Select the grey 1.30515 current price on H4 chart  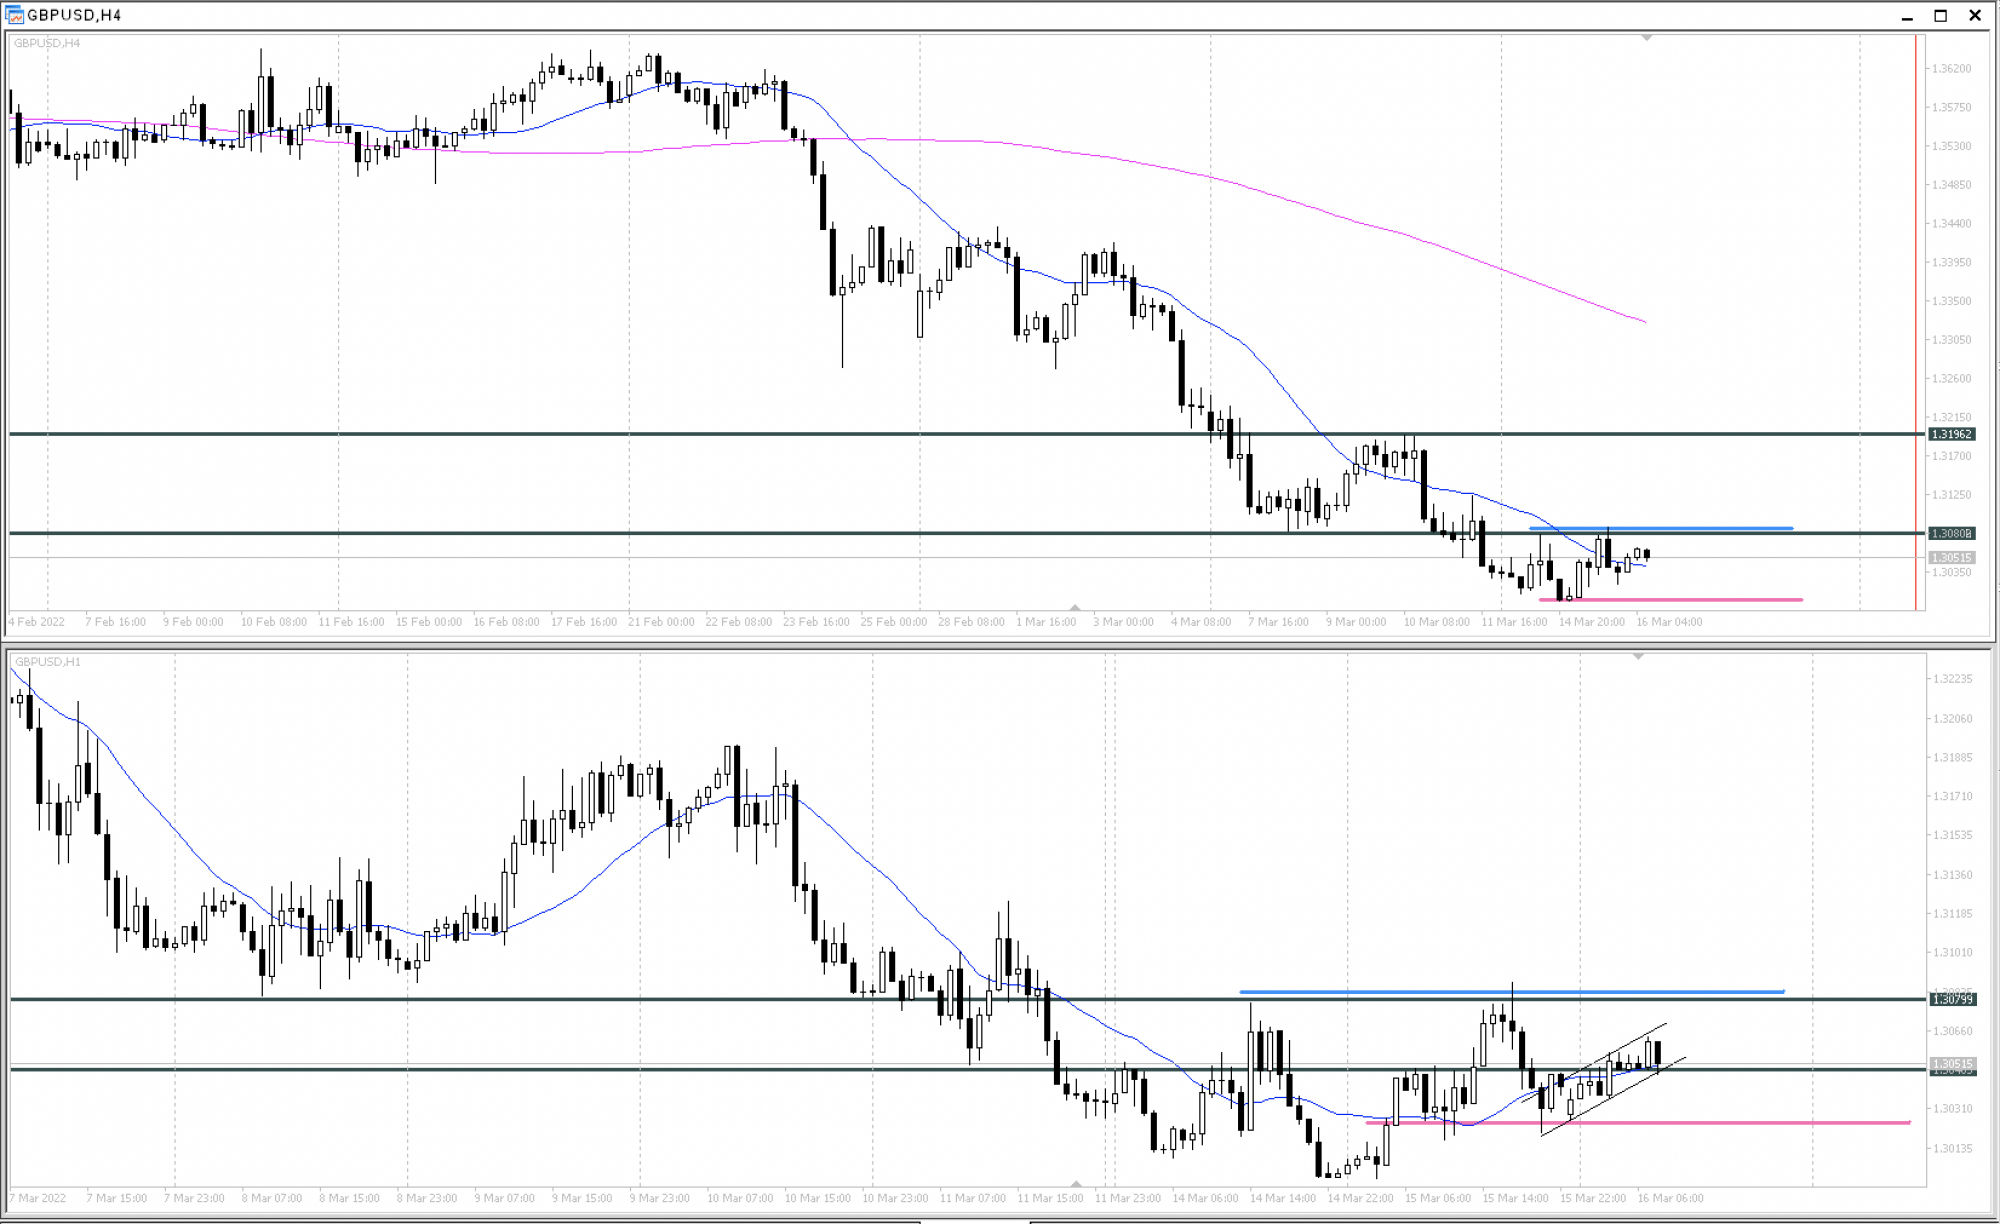coord(1952,558)
